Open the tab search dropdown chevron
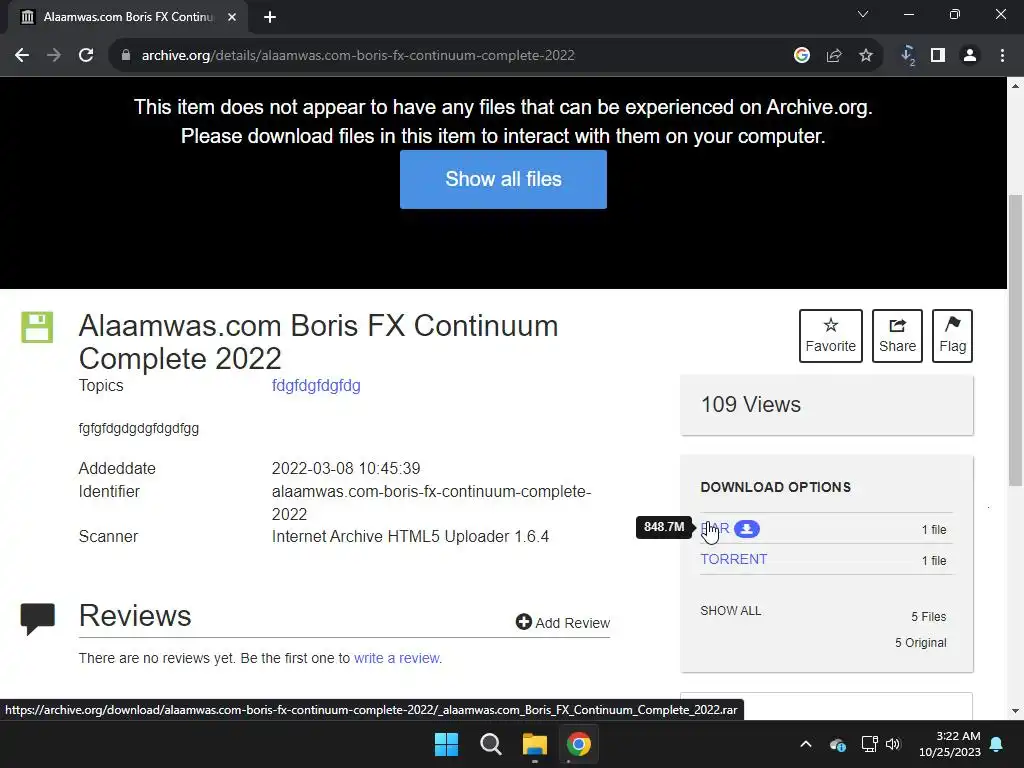Image resolution: width=1024 pixels, height=768 pixels. point(863,14)
